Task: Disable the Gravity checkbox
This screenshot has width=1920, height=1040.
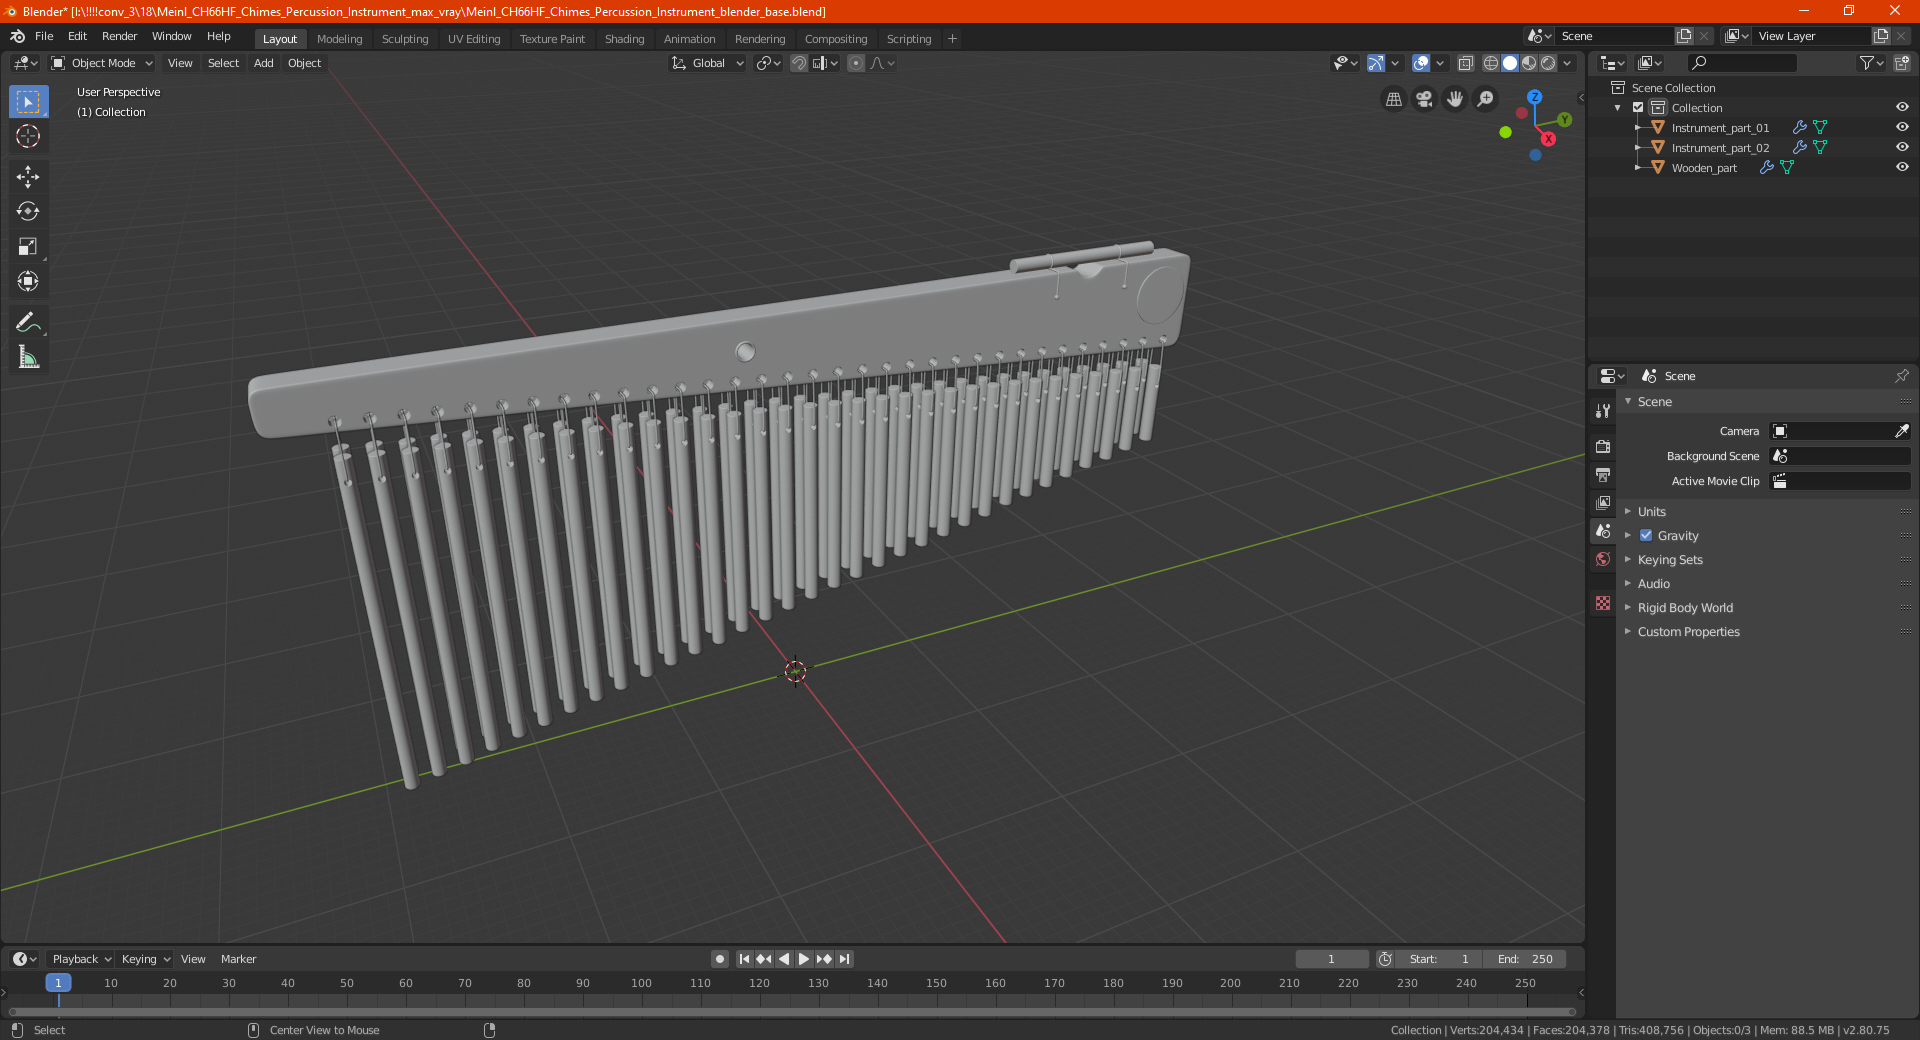Action: coord(1646,535)
